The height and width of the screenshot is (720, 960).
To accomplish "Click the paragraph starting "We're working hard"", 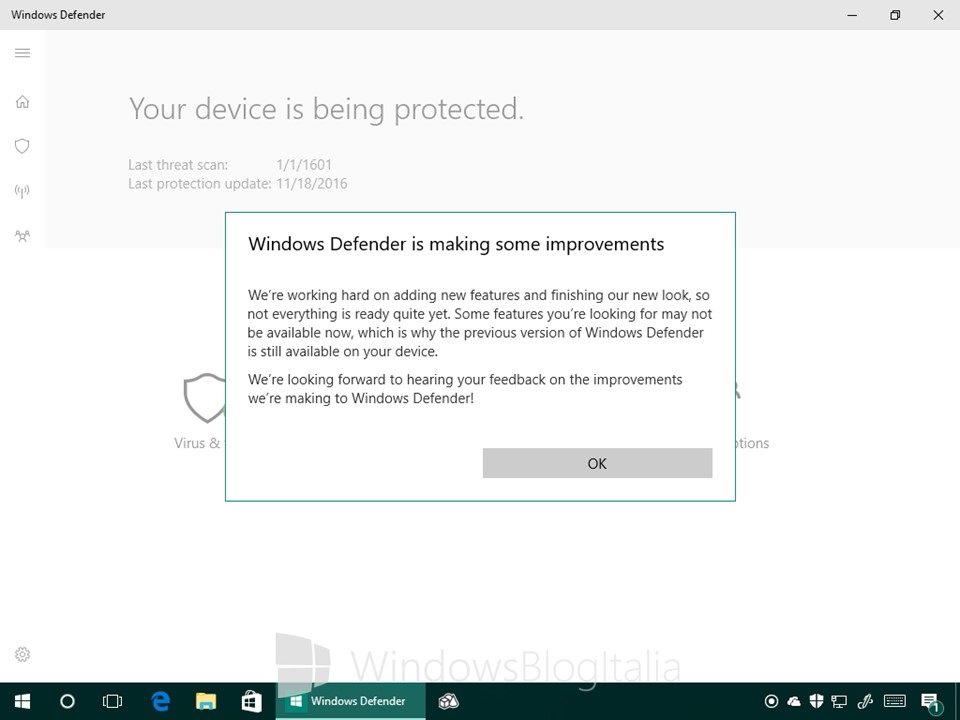I will [479, 323].
